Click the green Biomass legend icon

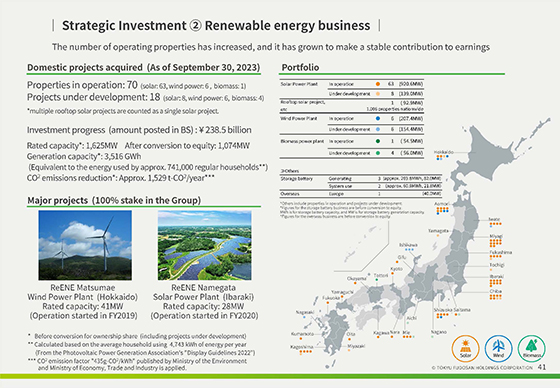point(532,348)
